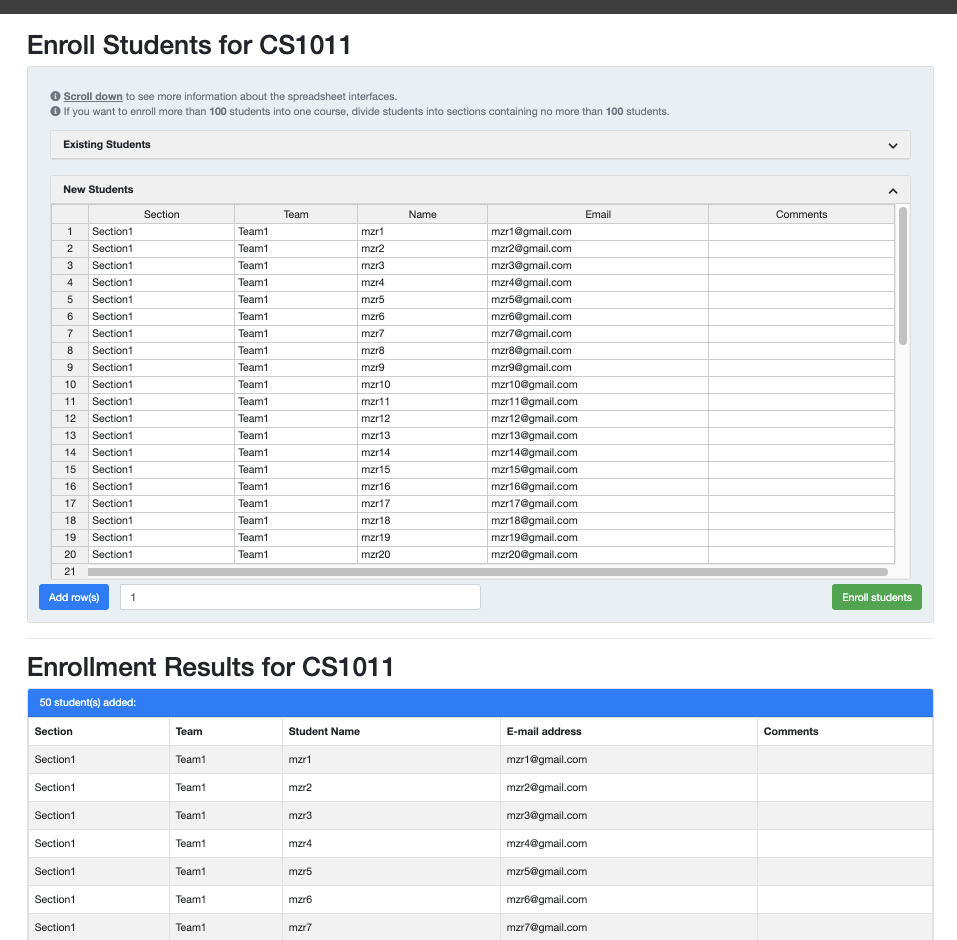This screenshot has width=957, height=940.
Task: Select the Email column header in the spreadsheet
Action: click(597, 214)
